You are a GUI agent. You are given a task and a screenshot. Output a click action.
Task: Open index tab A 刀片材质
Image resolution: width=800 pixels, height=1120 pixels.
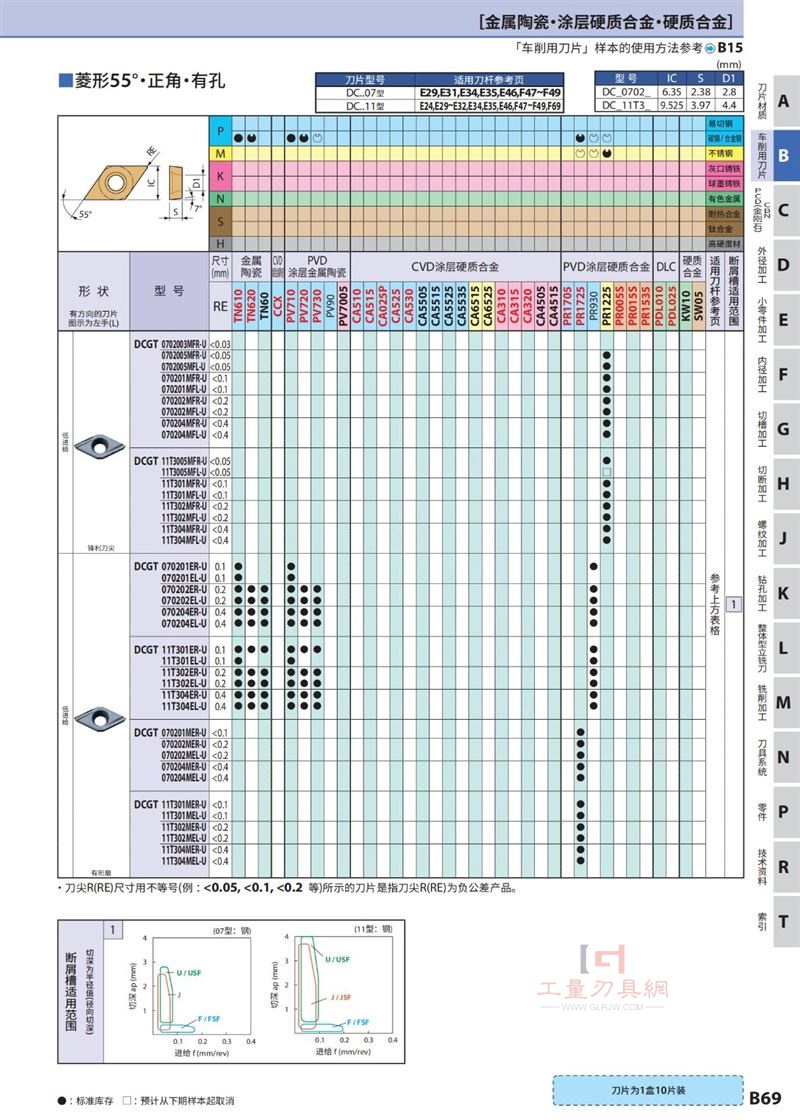[774, 101]
